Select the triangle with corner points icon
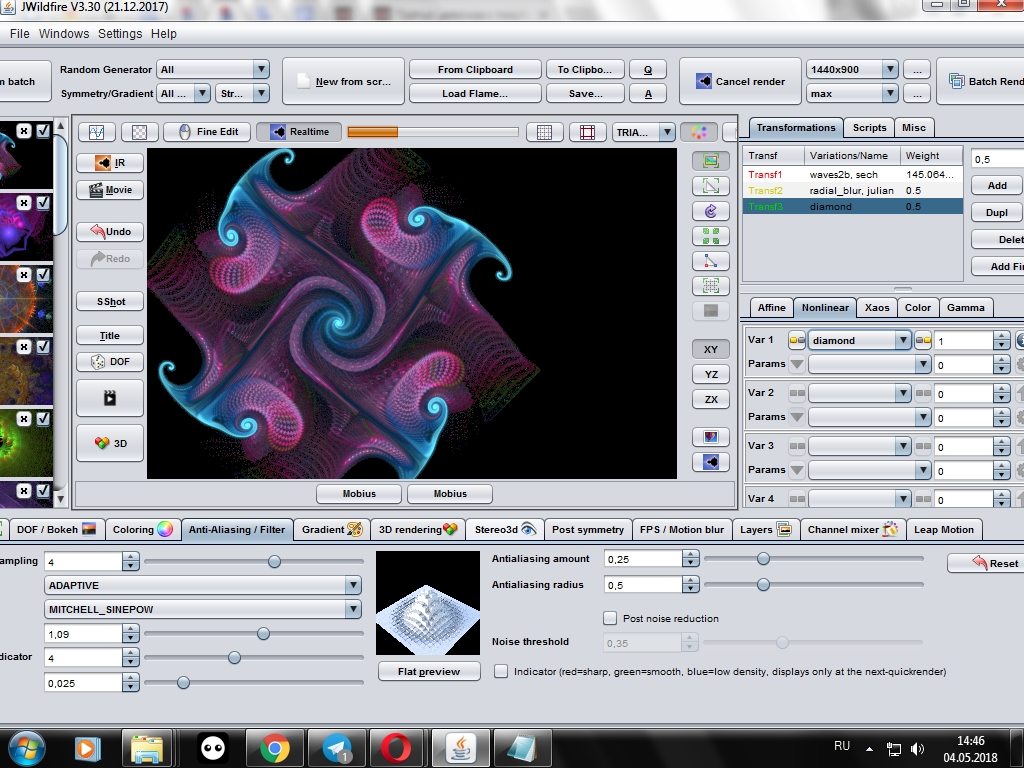 711,261
